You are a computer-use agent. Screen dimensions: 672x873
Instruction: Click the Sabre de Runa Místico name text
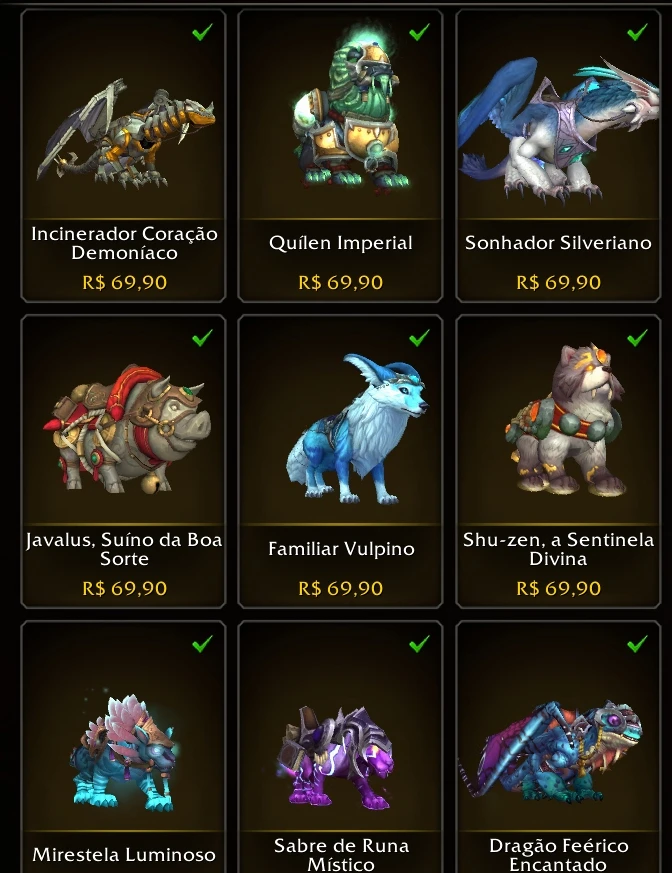[x=341, y=854]
